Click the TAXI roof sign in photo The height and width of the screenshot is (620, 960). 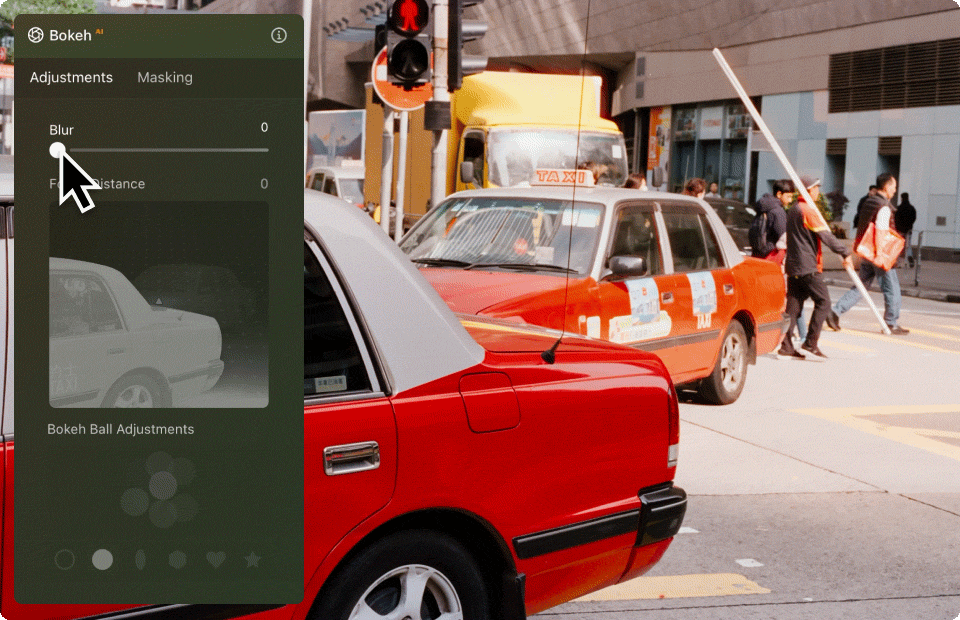(x=563, y=177)
